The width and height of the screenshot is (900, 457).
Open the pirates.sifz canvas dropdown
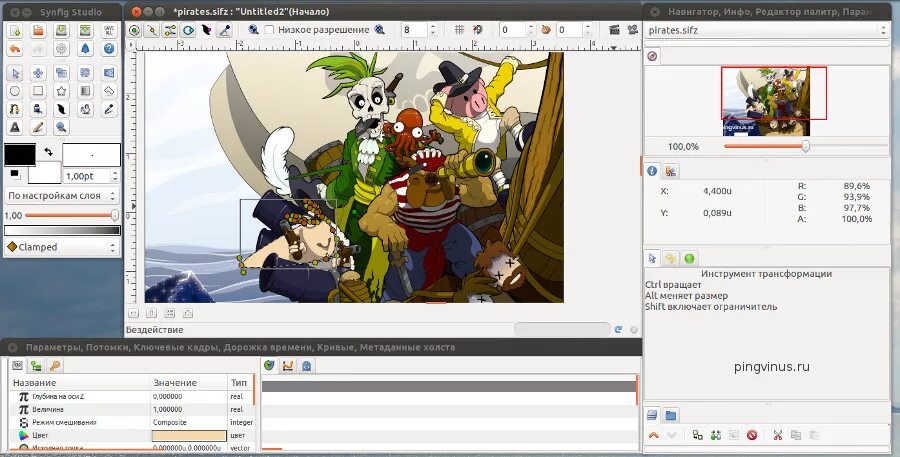(x=767, y=30)
